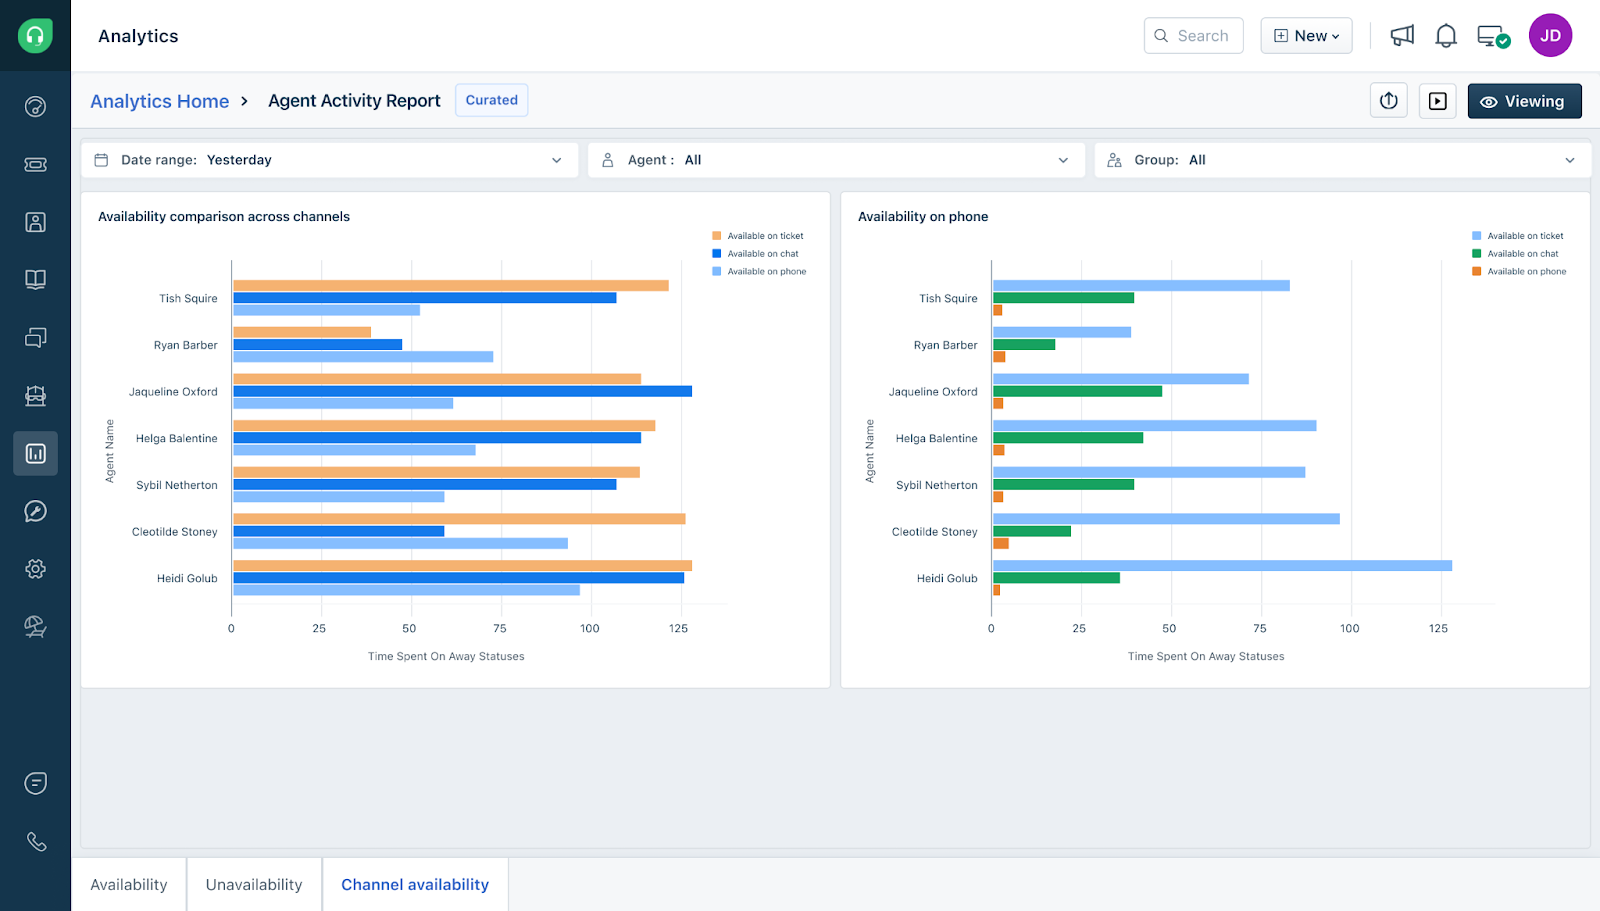Open the notifications bell icon
Viewport: 1600px width, 911px height.
[x=1446, y=36]
